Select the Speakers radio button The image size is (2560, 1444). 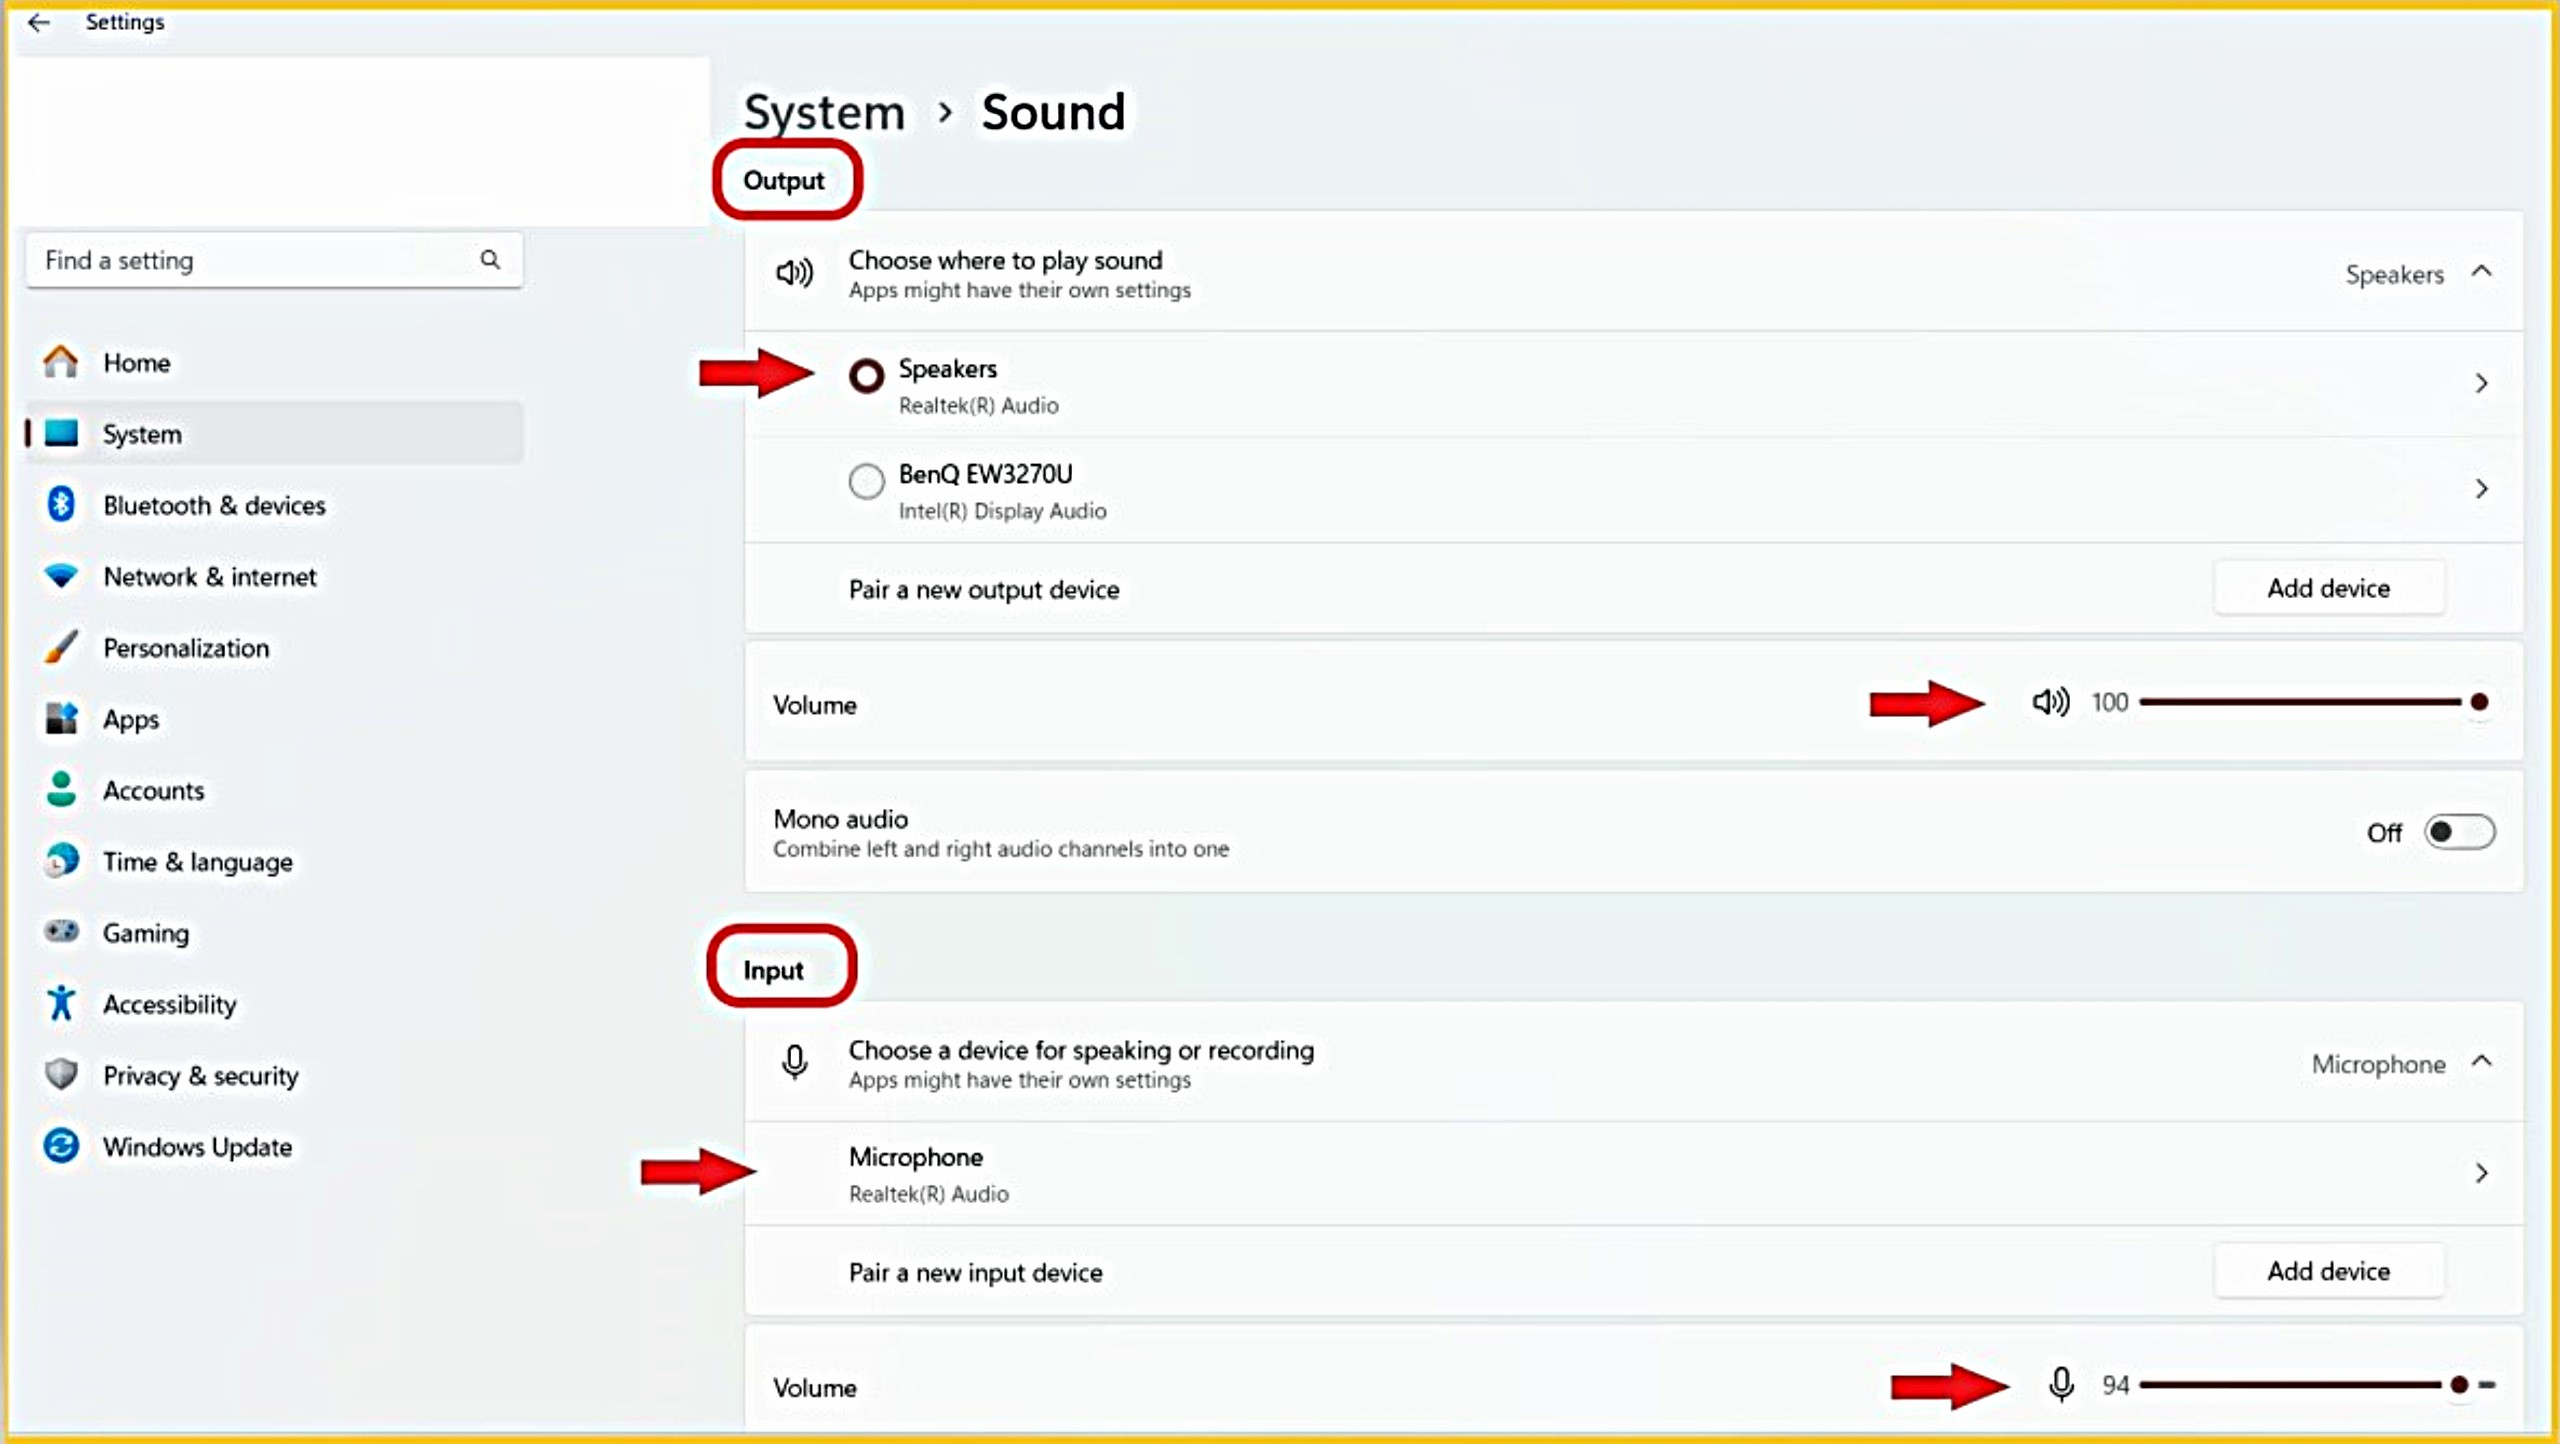point(865,375)
